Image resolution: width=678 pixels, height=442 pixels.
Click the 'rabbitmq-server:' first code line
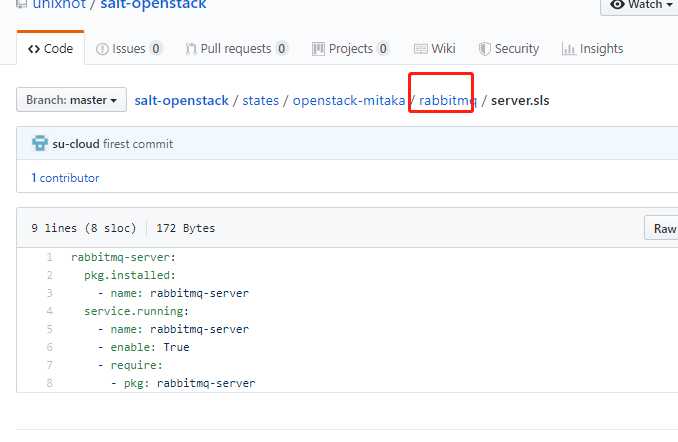(123, 257)
